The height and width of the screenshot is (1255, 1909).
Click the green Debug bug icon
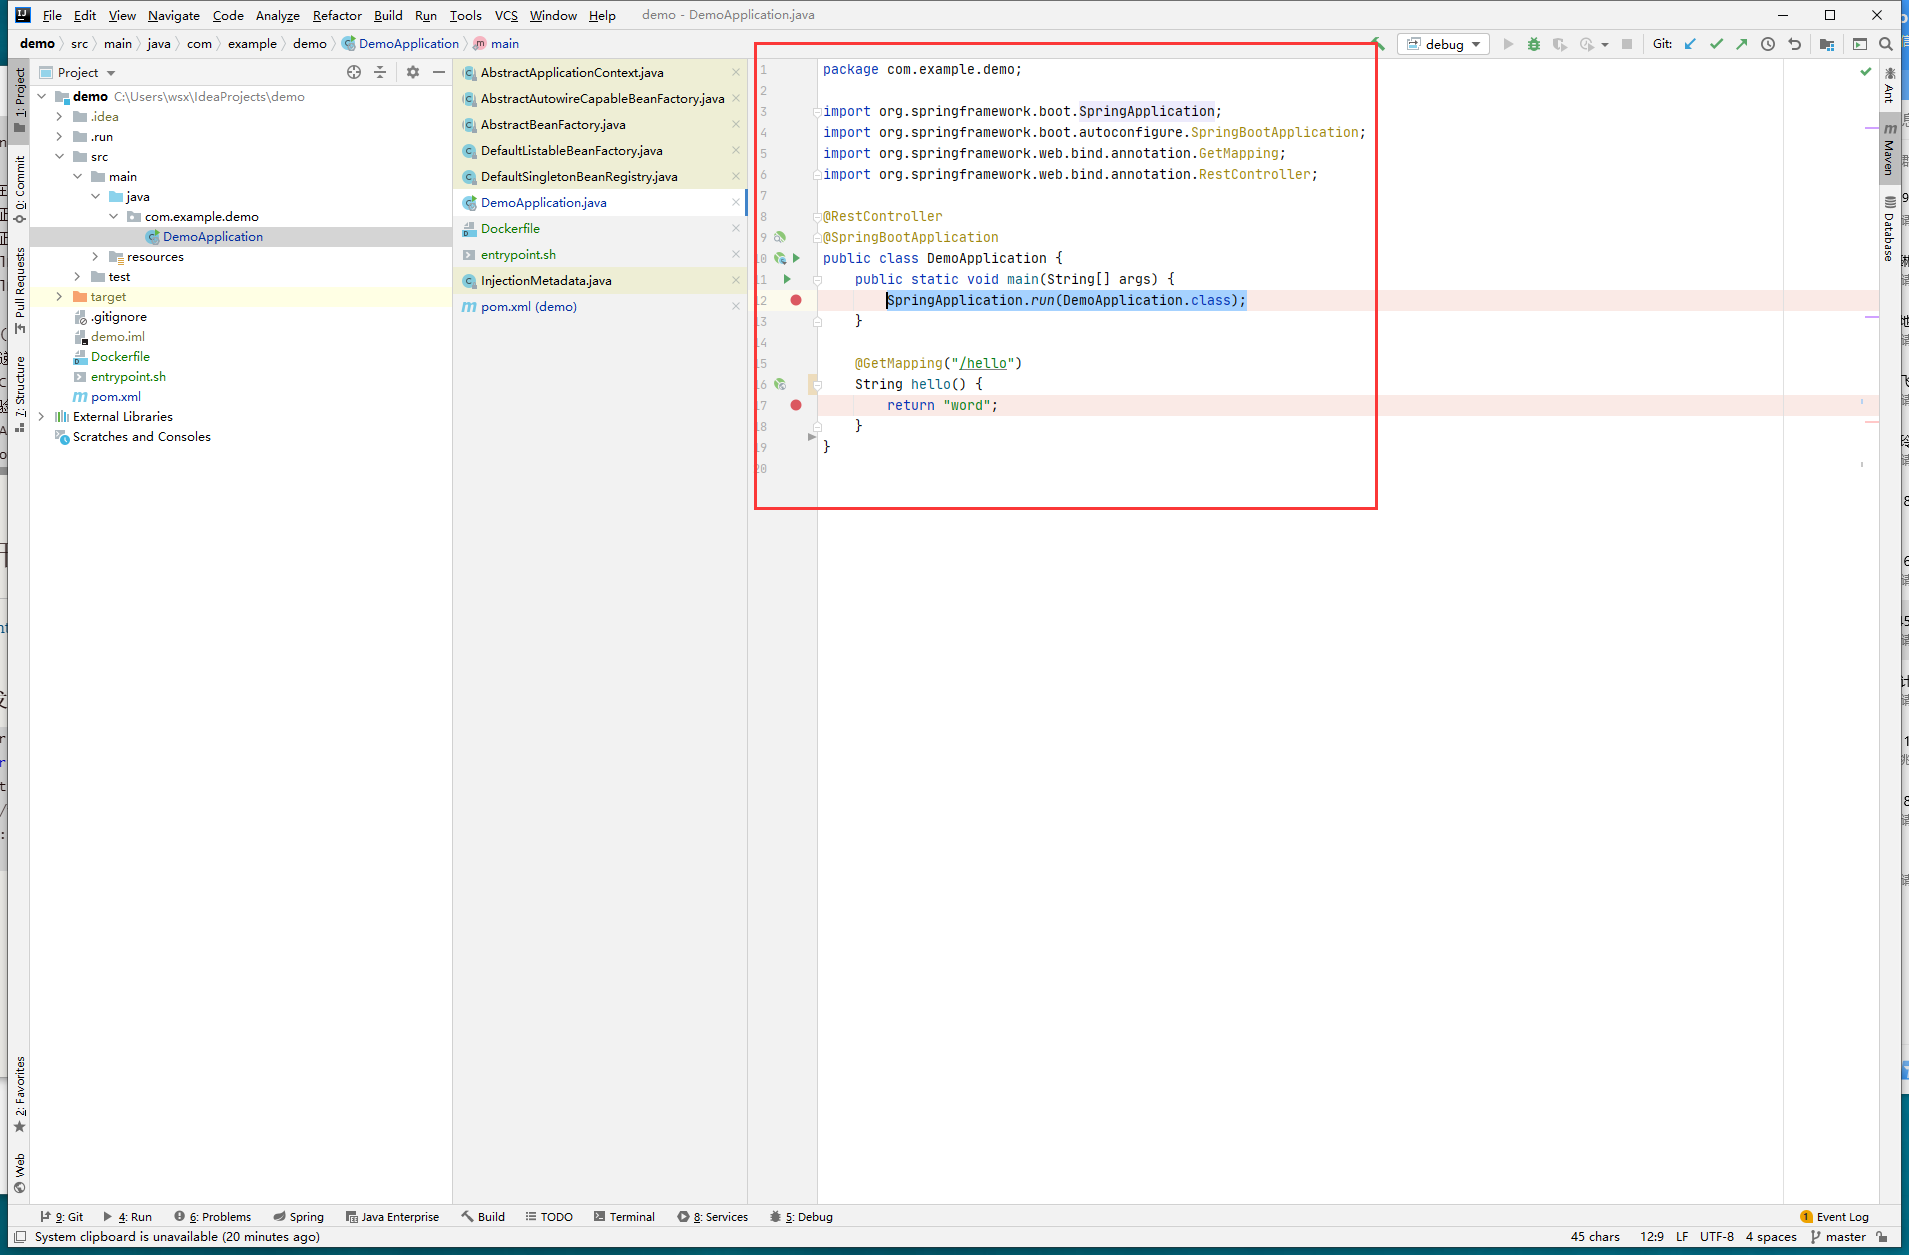(x=1533, y=44)
